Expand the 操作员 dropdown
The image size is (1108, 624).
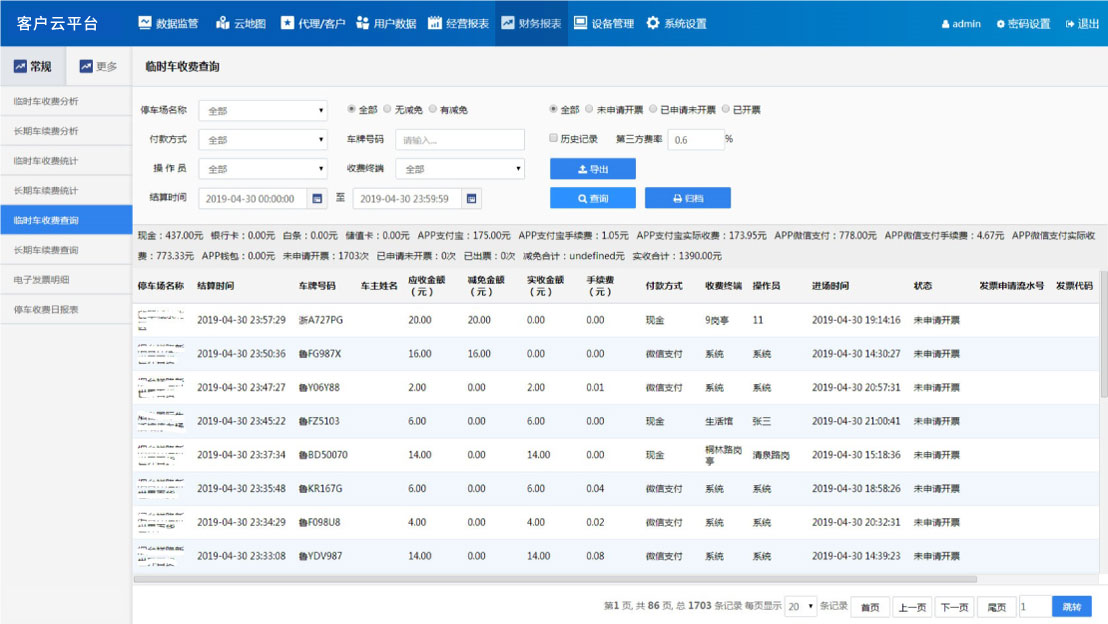coord(263,169)
